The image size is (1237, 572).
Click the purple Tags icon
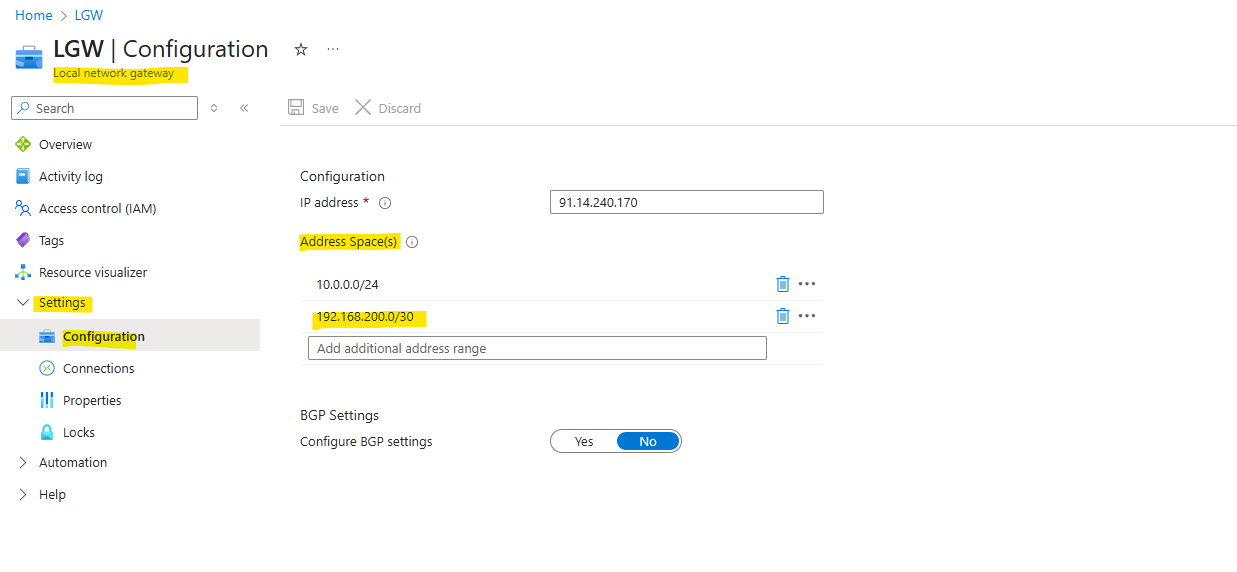23,240
